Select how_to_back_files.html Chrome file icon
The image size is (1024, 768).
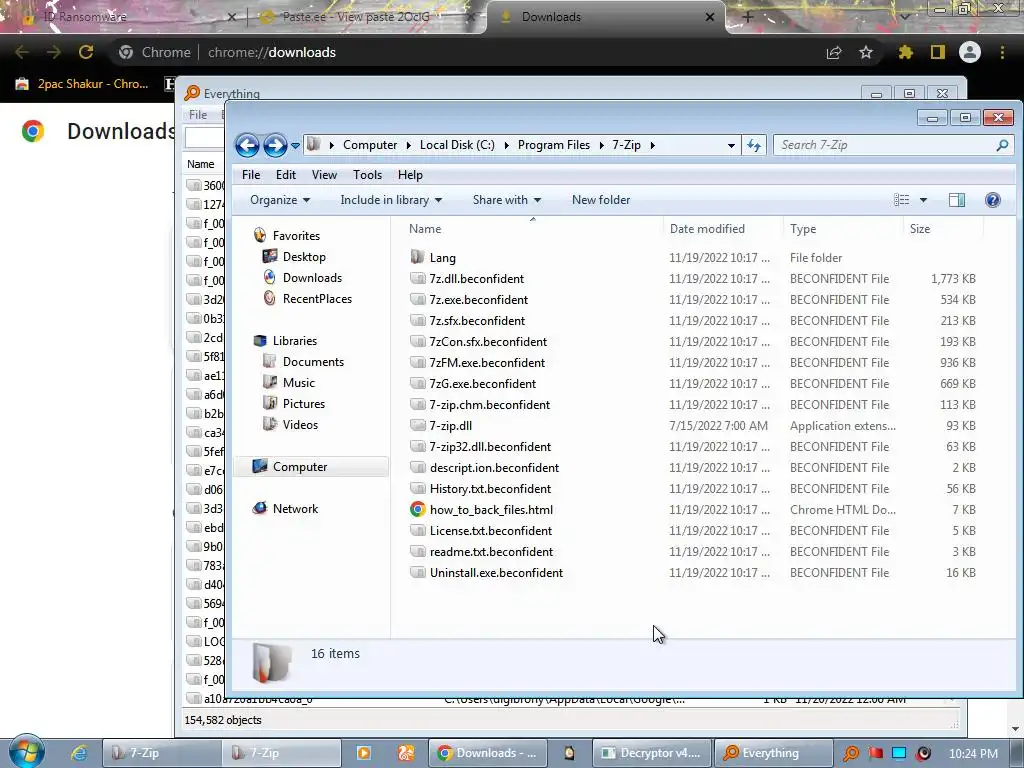click(418, 509)
